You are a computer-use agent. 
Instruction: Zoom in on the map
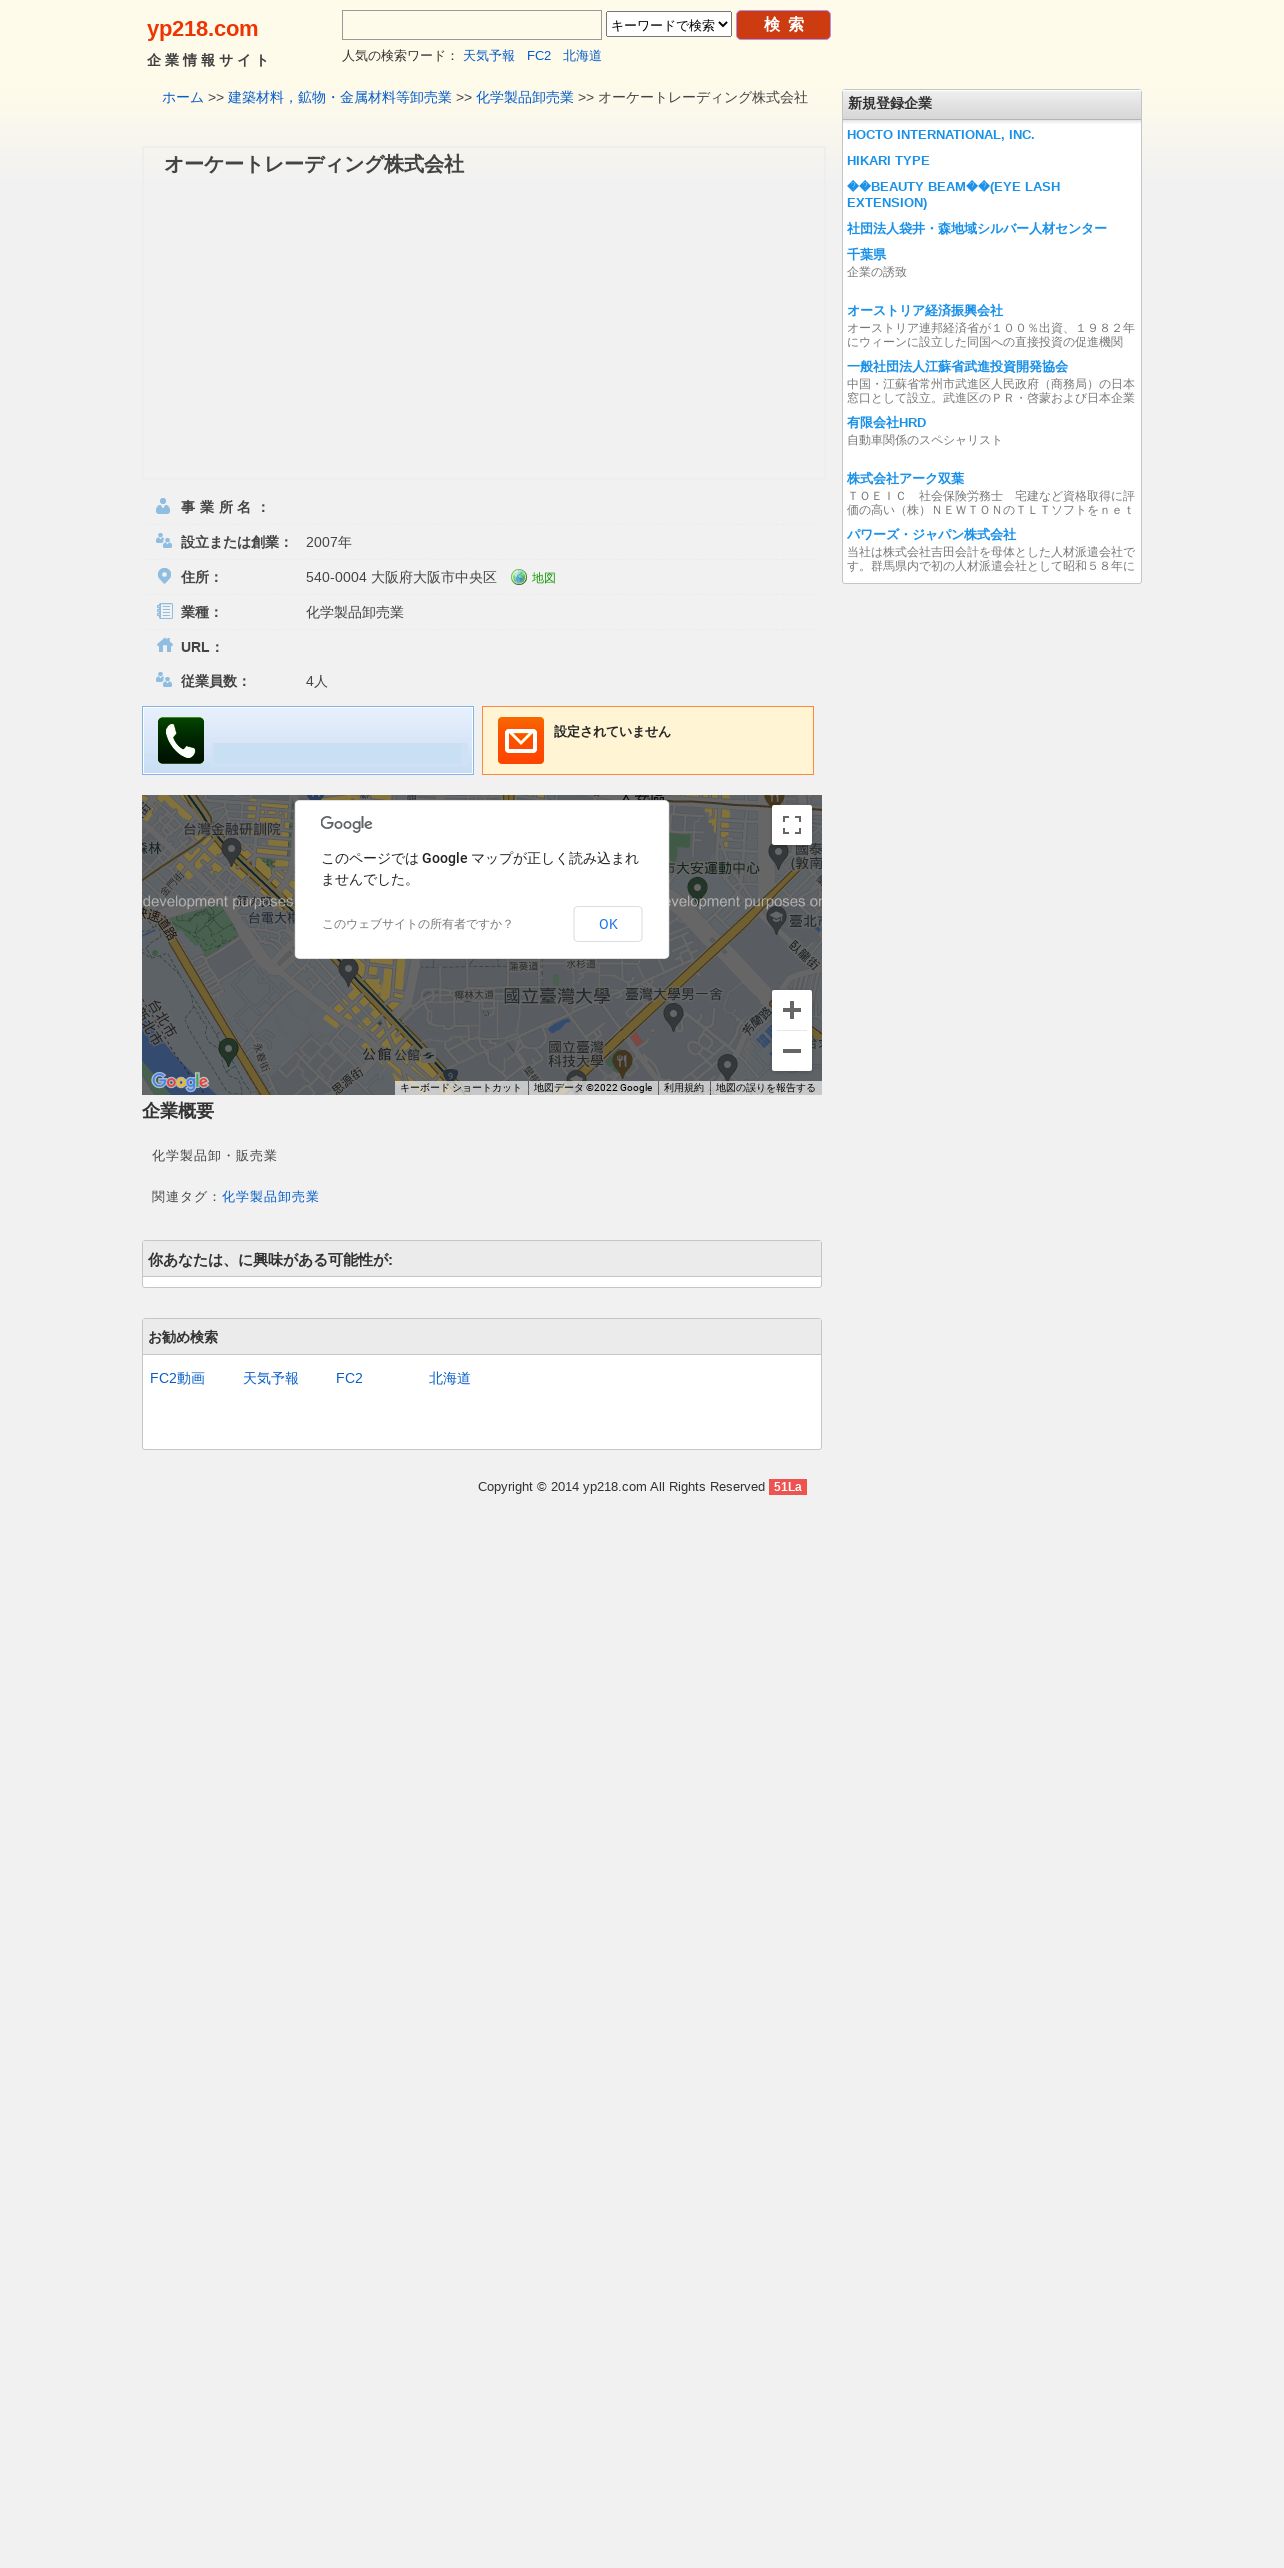[792, 1010]
